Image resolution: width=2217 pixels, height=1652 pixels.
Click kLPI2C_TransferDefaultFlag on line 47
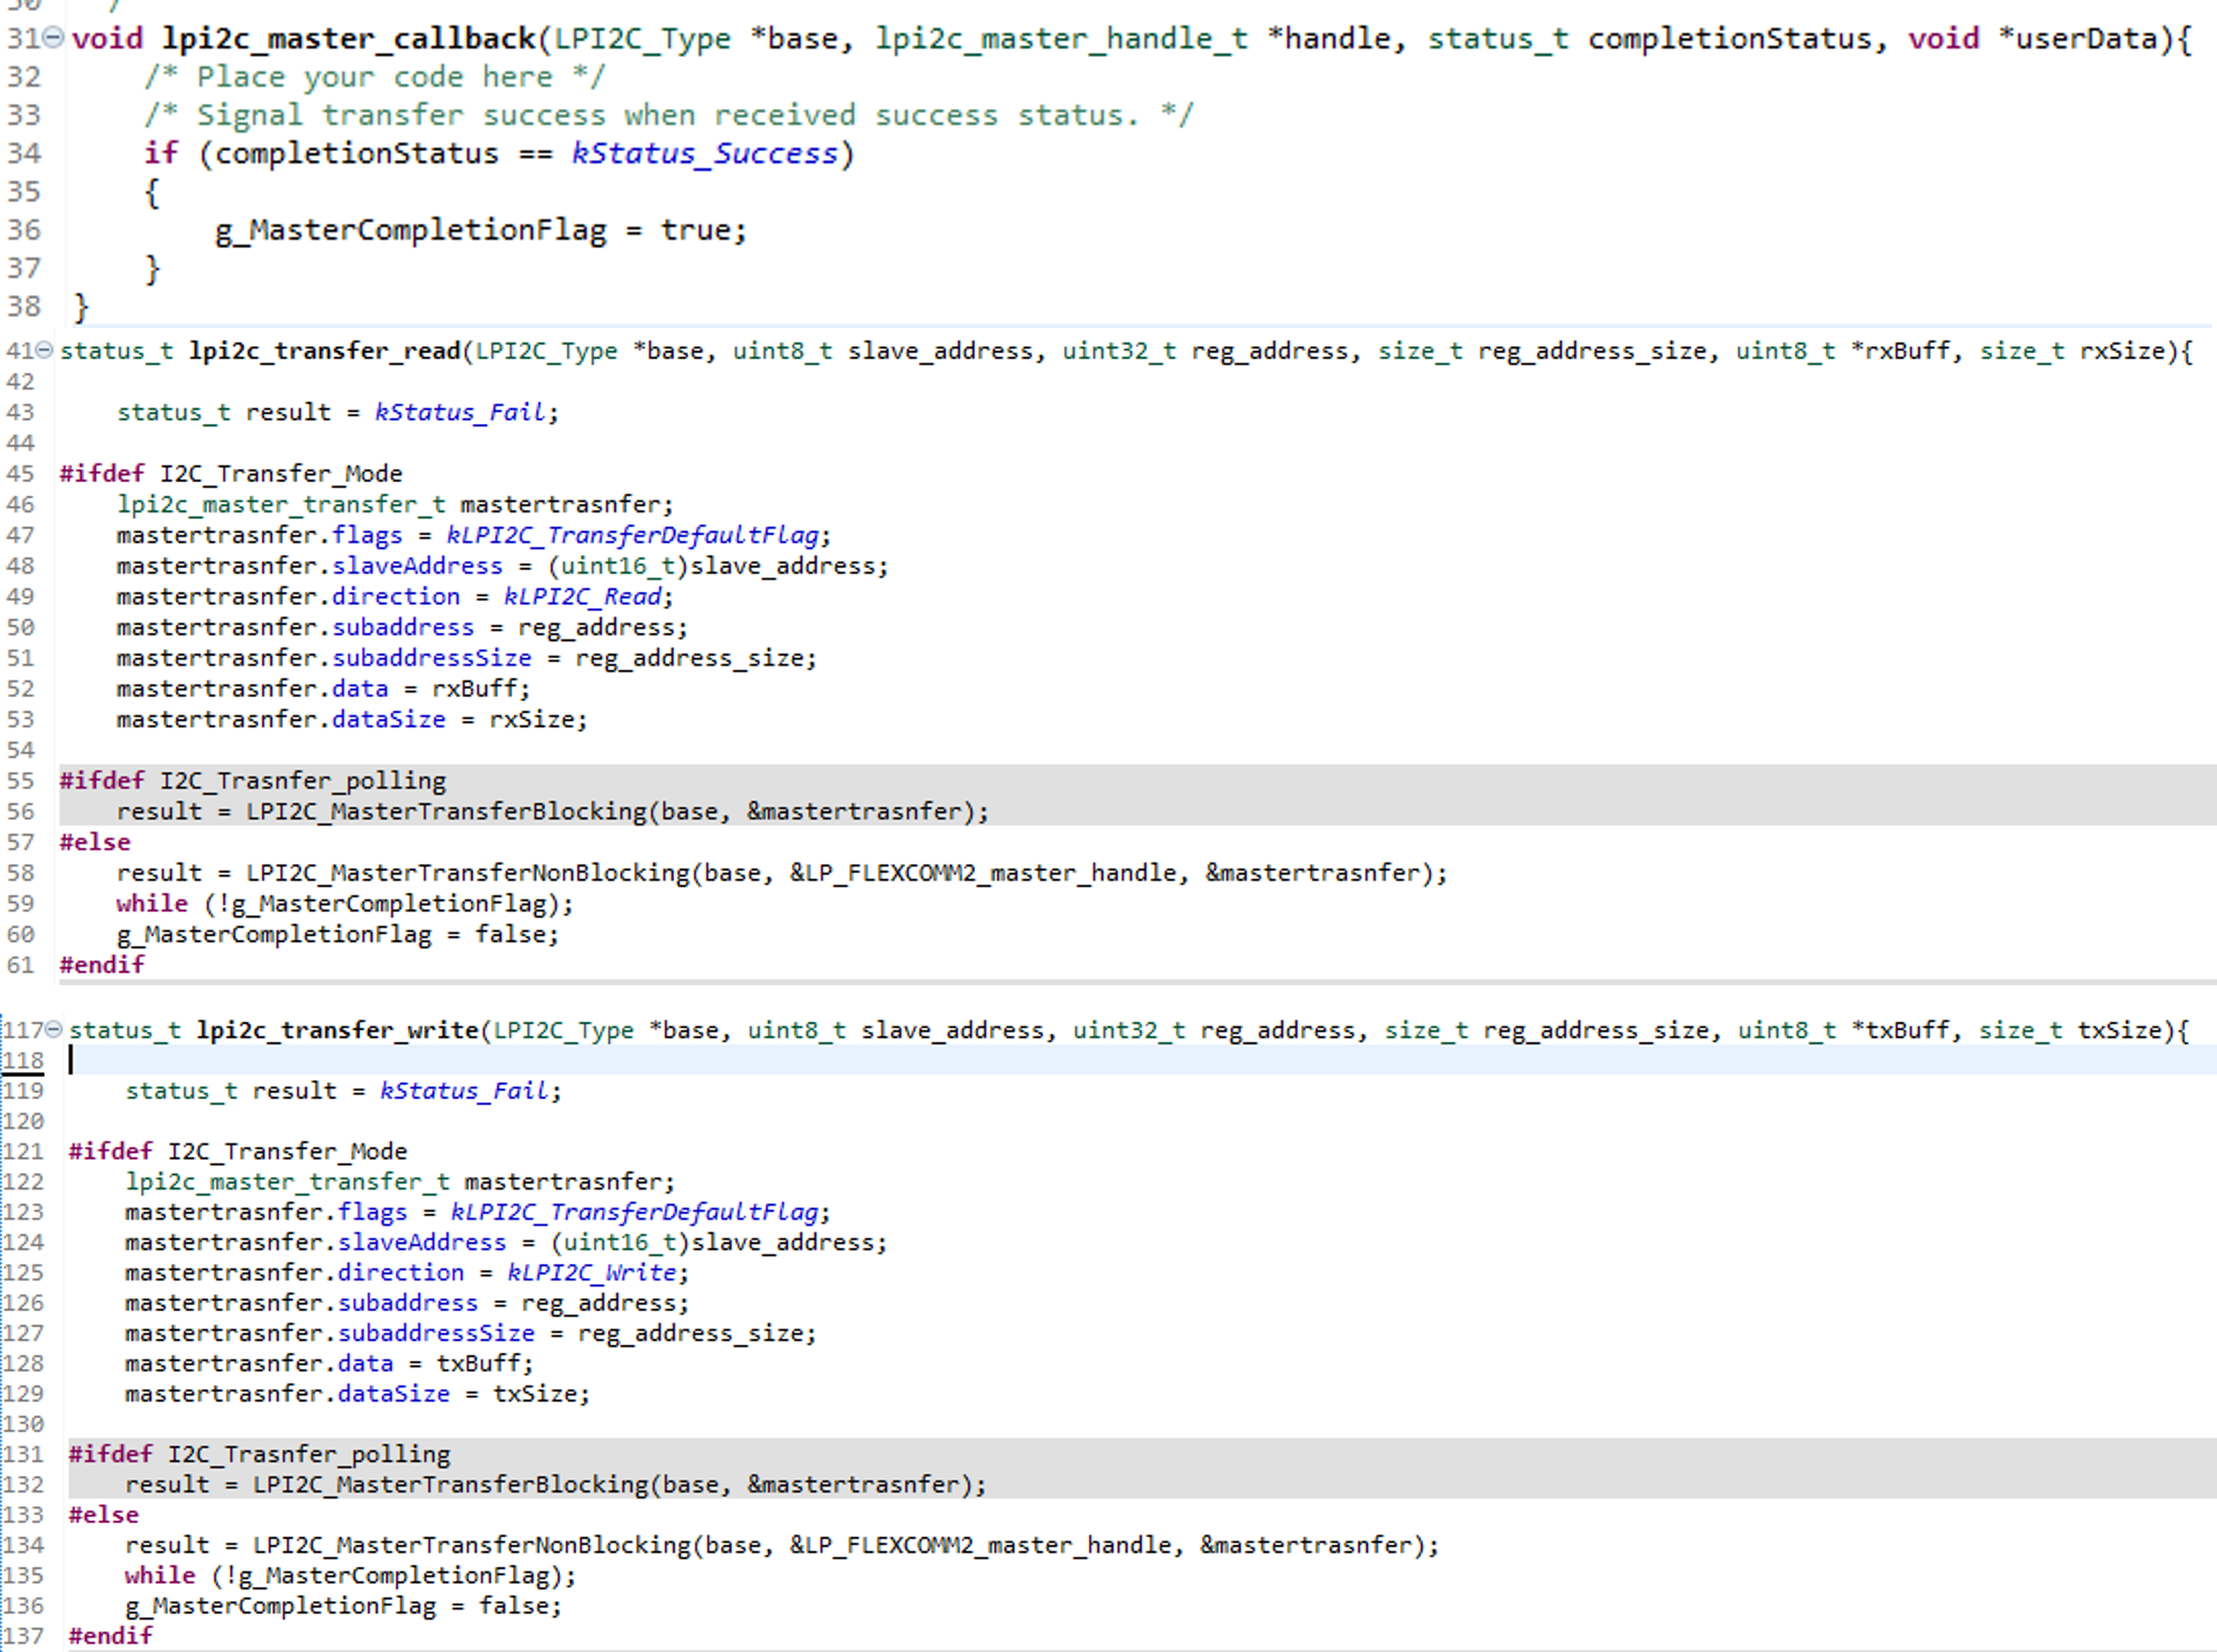632,535
